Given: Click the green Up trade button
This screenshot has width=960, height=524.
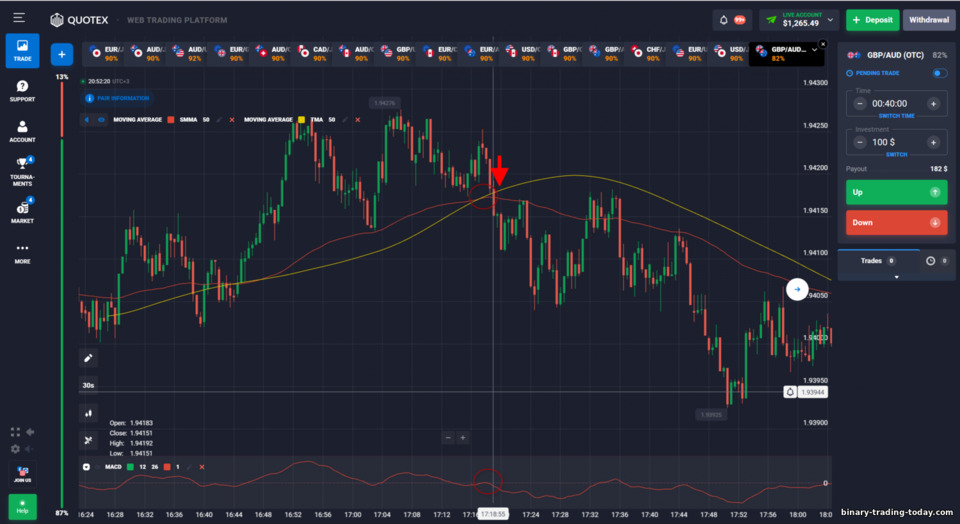Looking at the screenshot, I should (x=896, y=192).
